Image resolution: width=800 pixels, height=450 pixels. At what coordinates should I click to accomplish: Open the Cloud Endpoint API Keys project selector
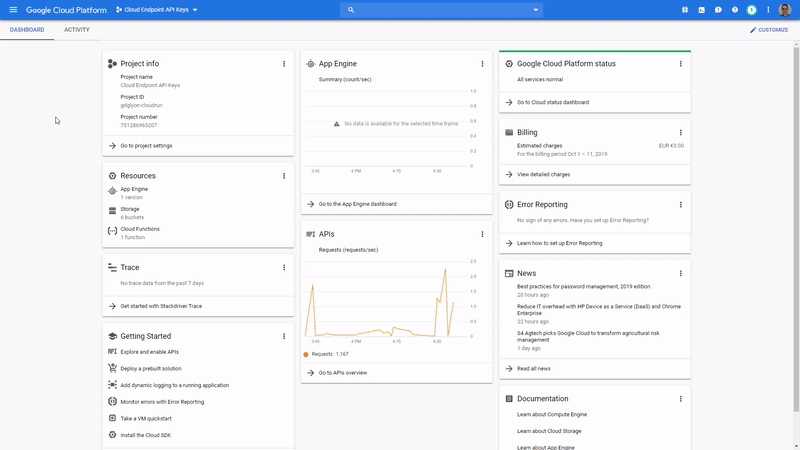pyautogui.click(x=157, y=10)
